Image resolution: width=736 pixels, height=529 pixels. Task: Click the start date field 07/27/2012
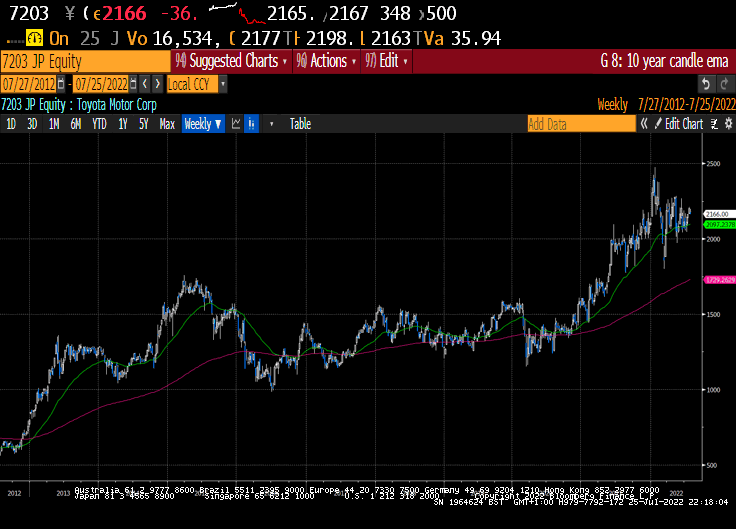(29, 84)
